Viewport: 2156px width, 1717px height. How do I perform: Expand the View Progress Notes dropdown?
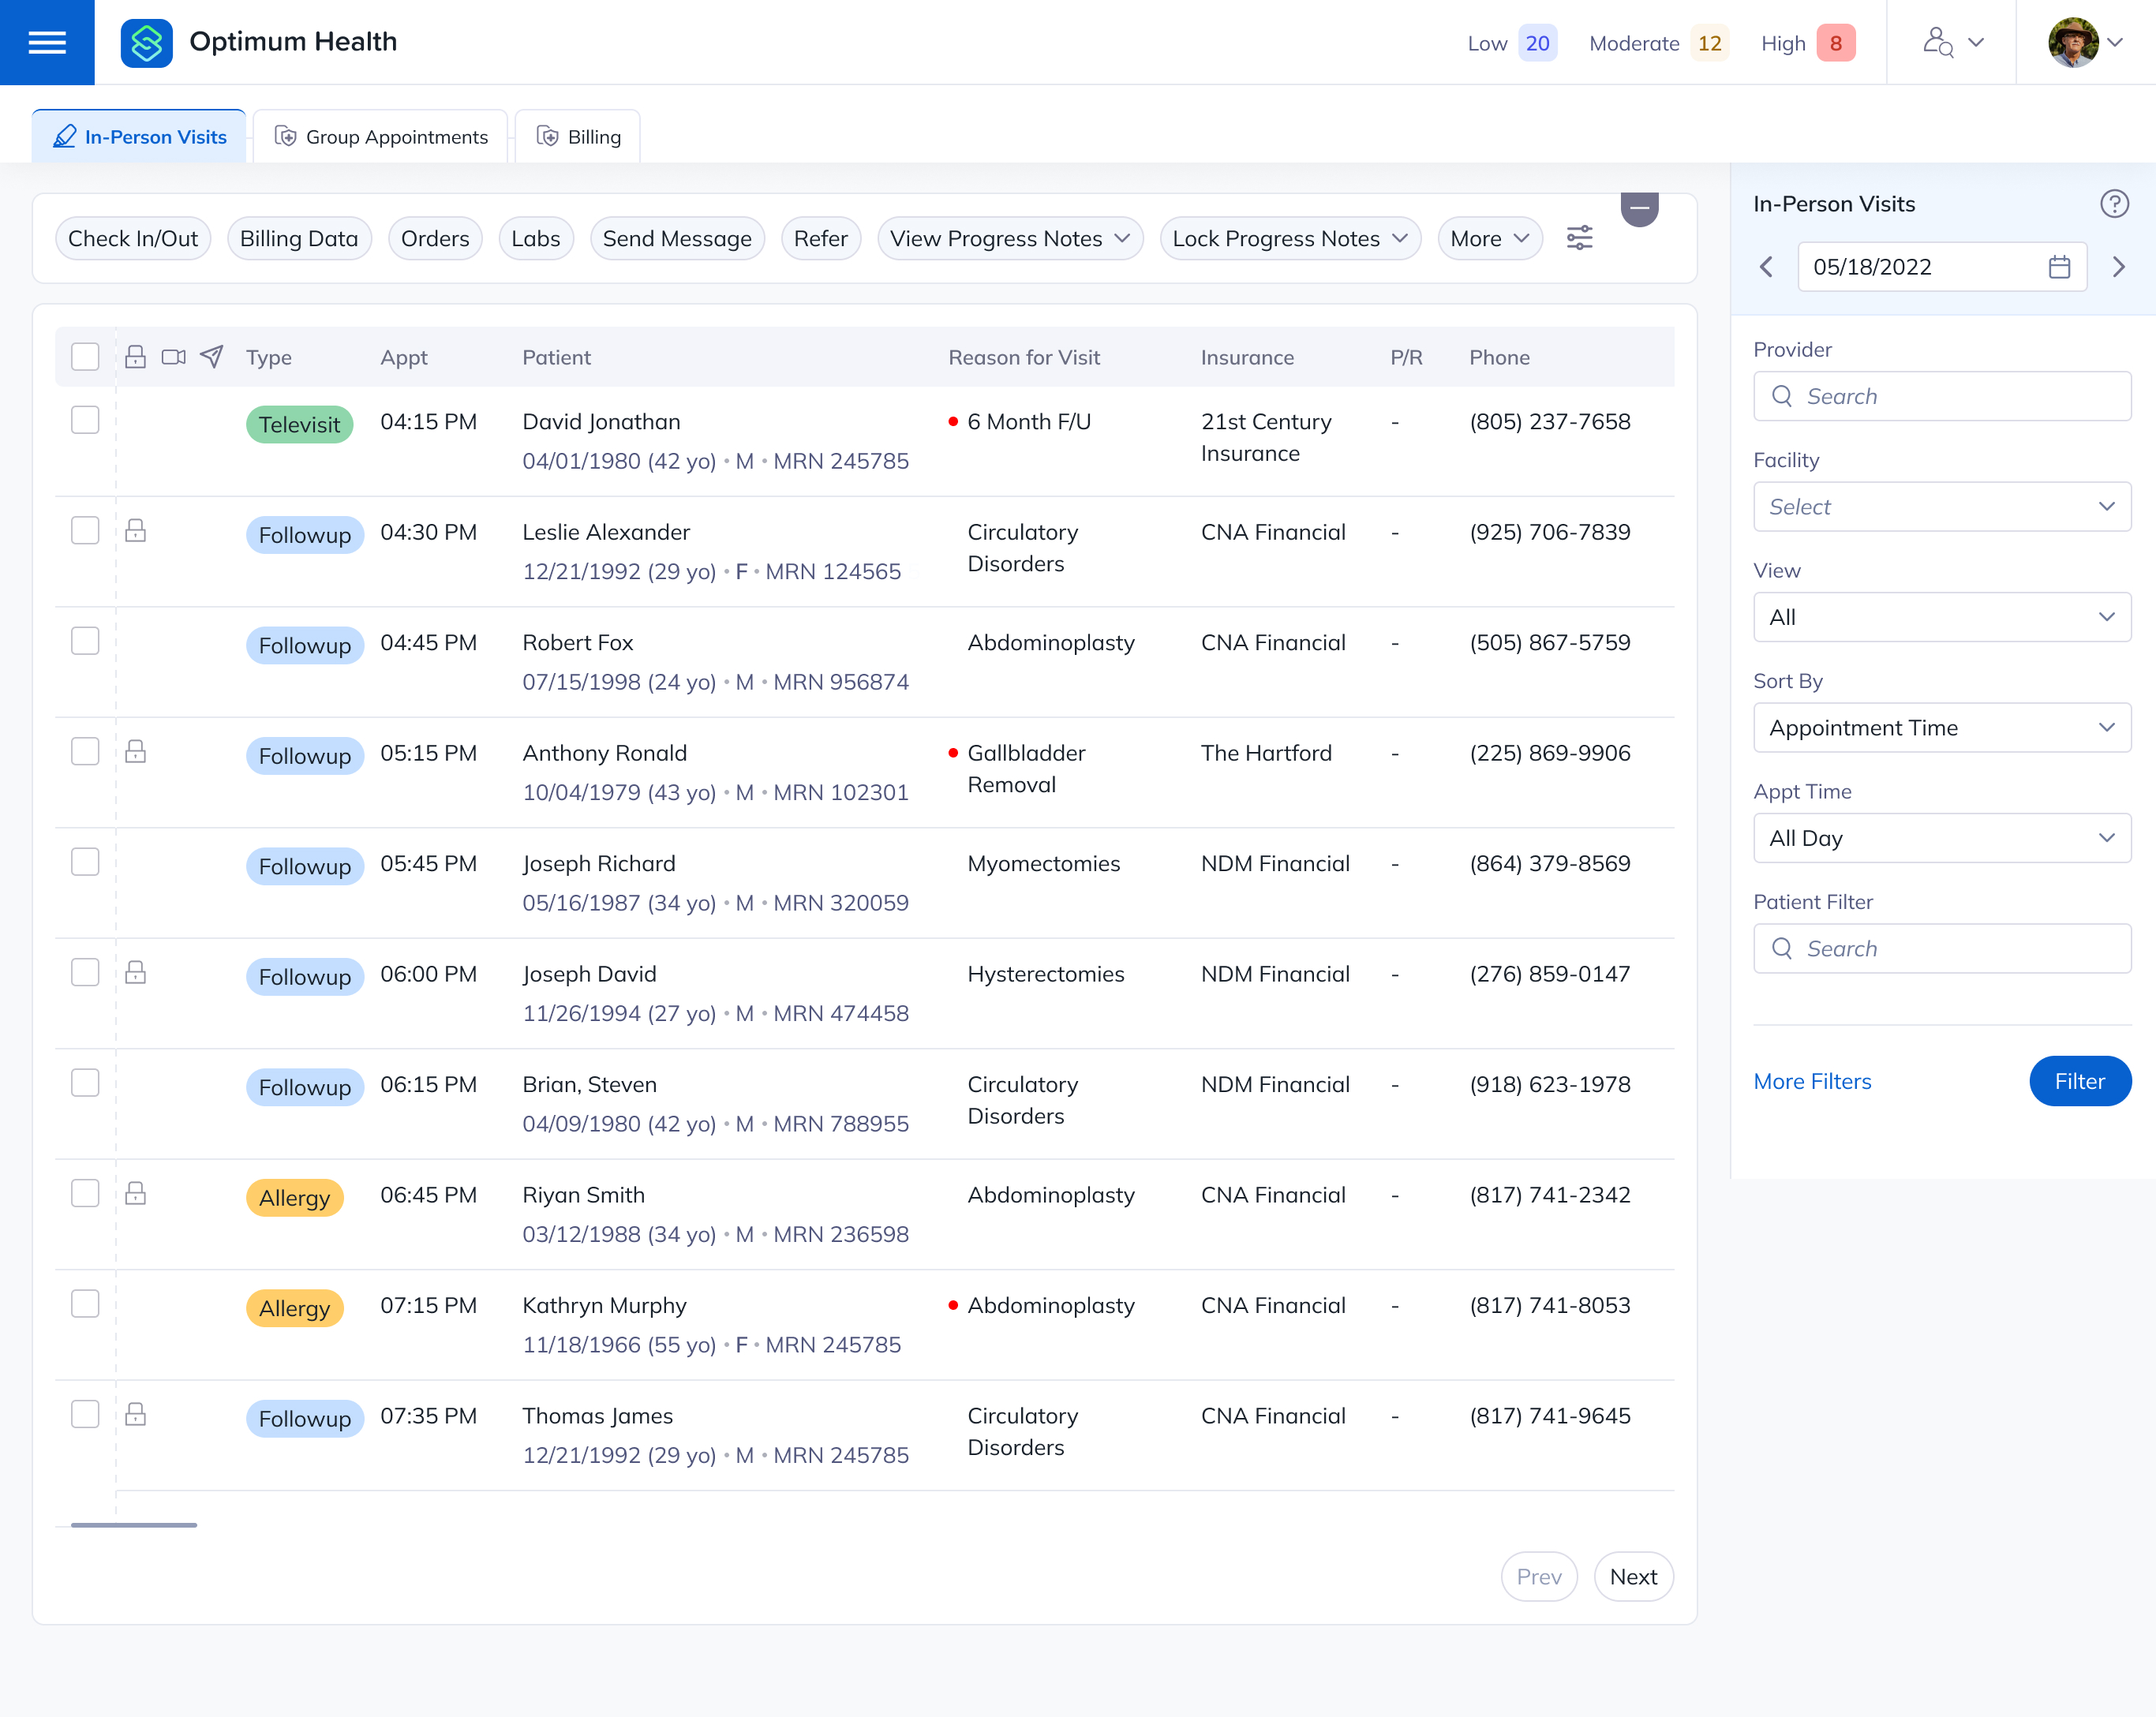click(x=1009, y=239)
